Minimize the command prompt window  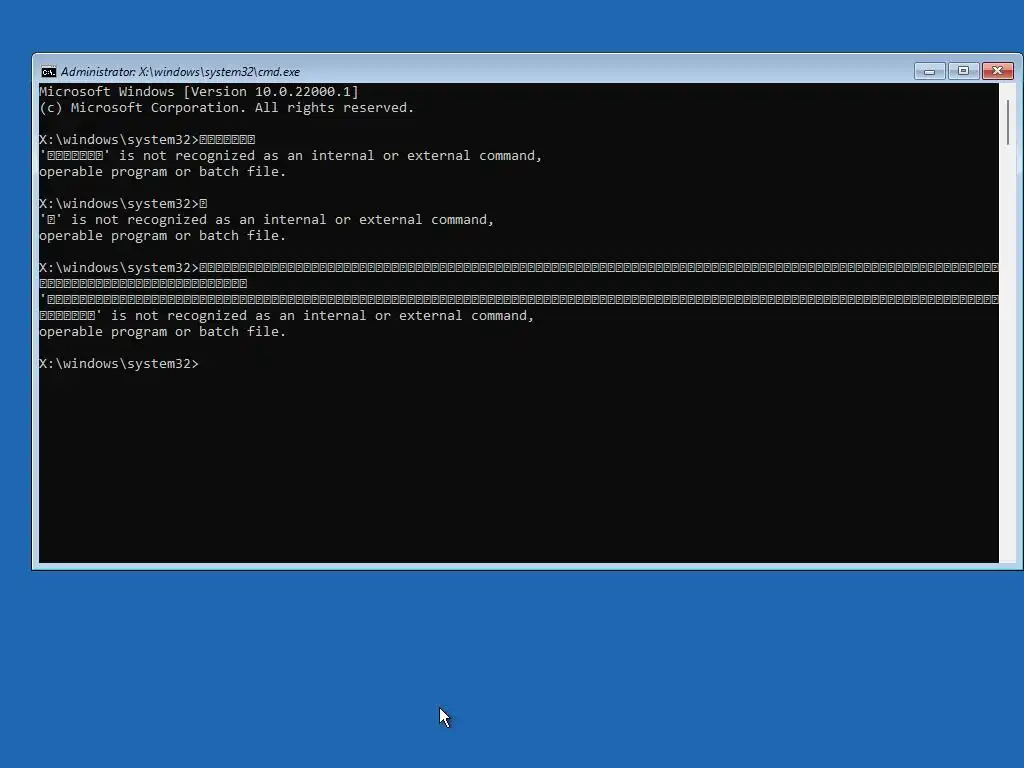(x=930, y=71)
